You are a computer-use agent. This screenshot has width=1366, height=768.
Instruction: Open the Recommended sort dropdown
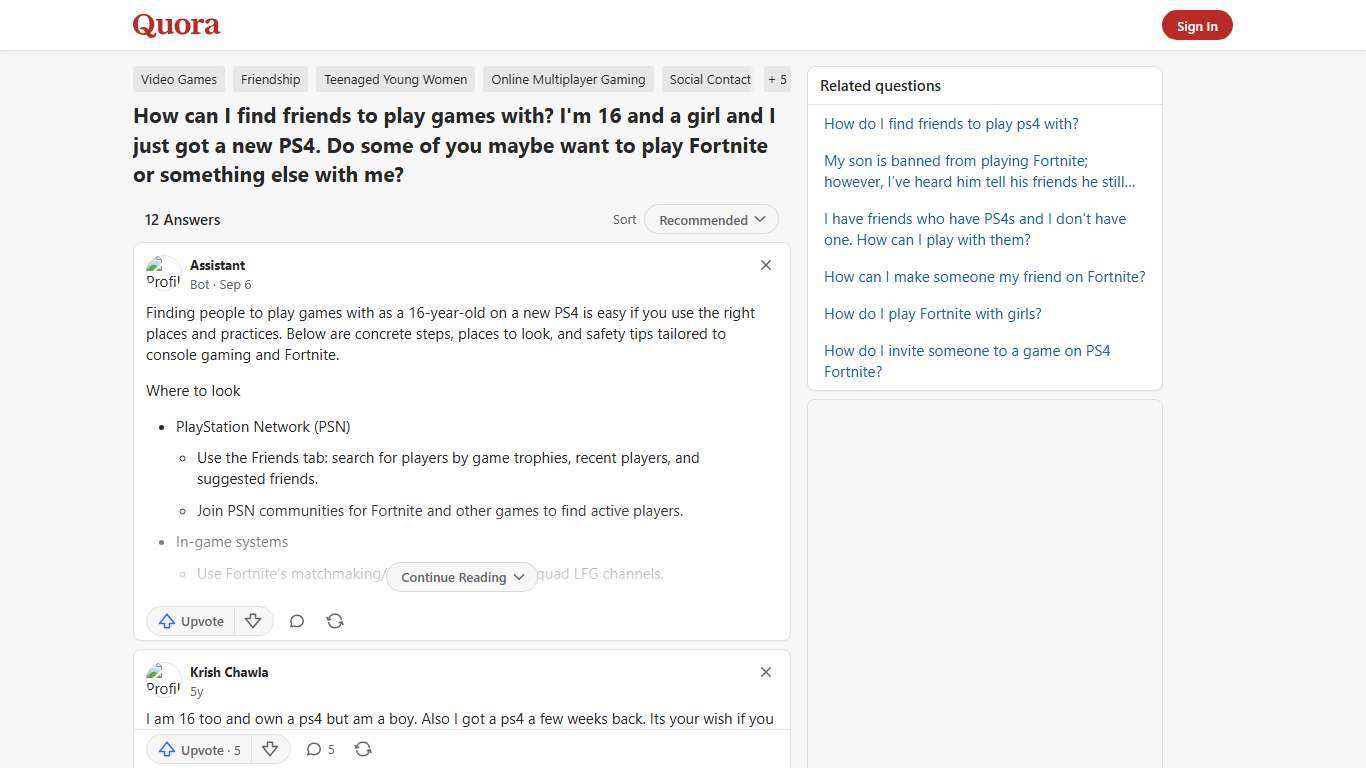[x=711, y=219]
